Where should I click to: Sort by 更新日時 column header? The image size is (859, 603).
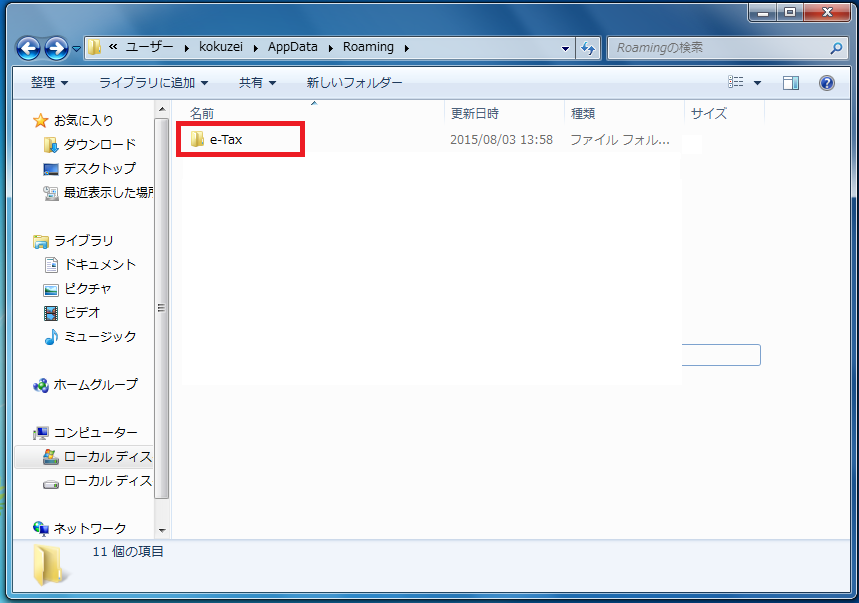474,113
